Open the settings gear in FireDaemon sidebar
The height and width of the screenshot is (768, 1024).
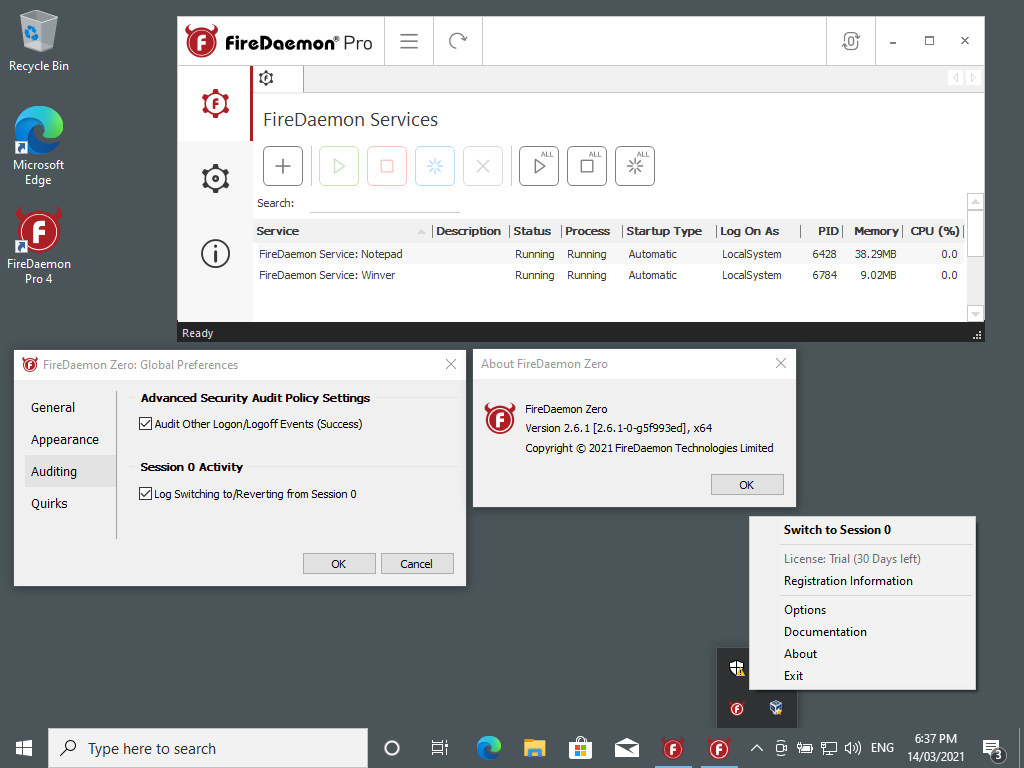(215, 178)
